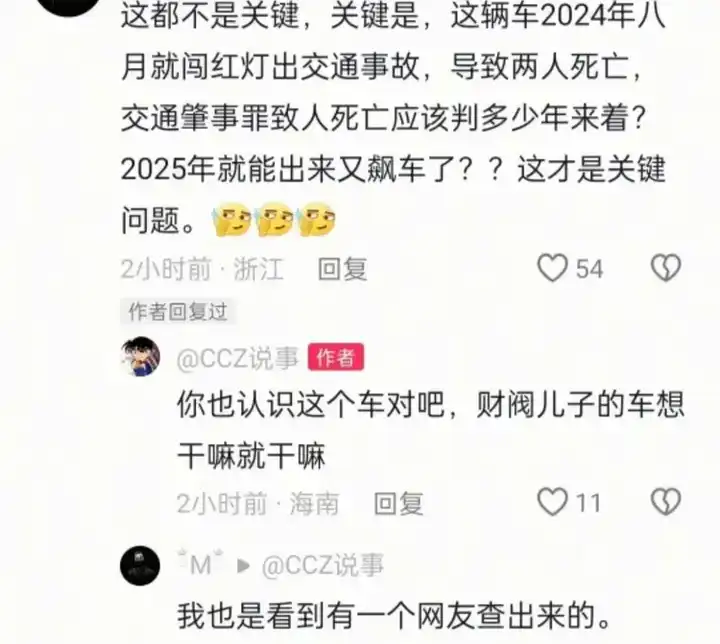Tap the 54 like count
Viewport: 720px width, 644px height.
(589, 269)
